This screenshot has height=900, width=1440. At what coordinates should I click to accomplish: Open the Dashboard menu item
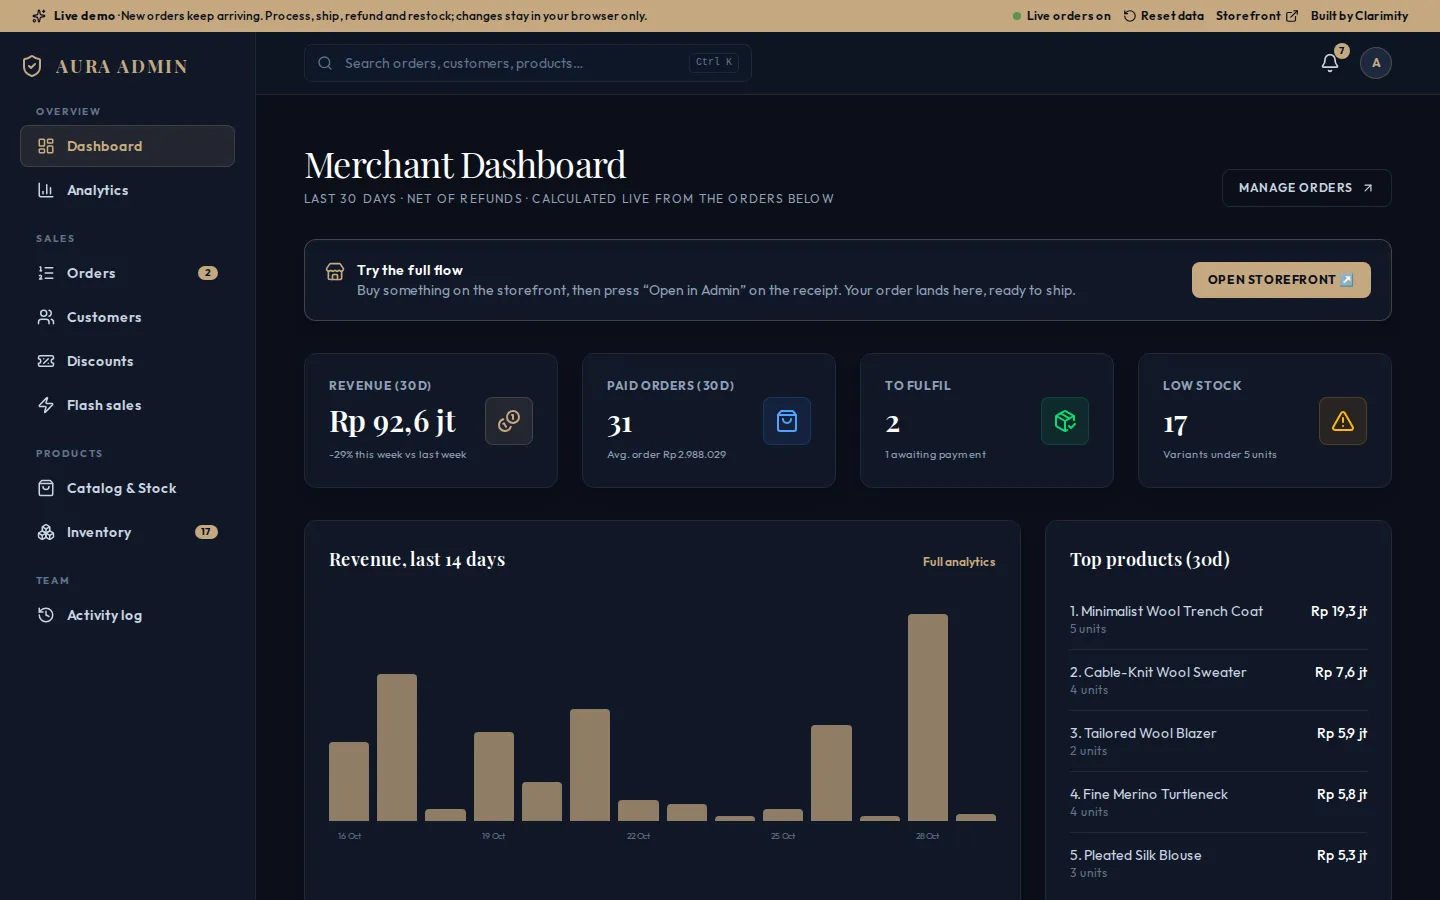pos(127,146)
